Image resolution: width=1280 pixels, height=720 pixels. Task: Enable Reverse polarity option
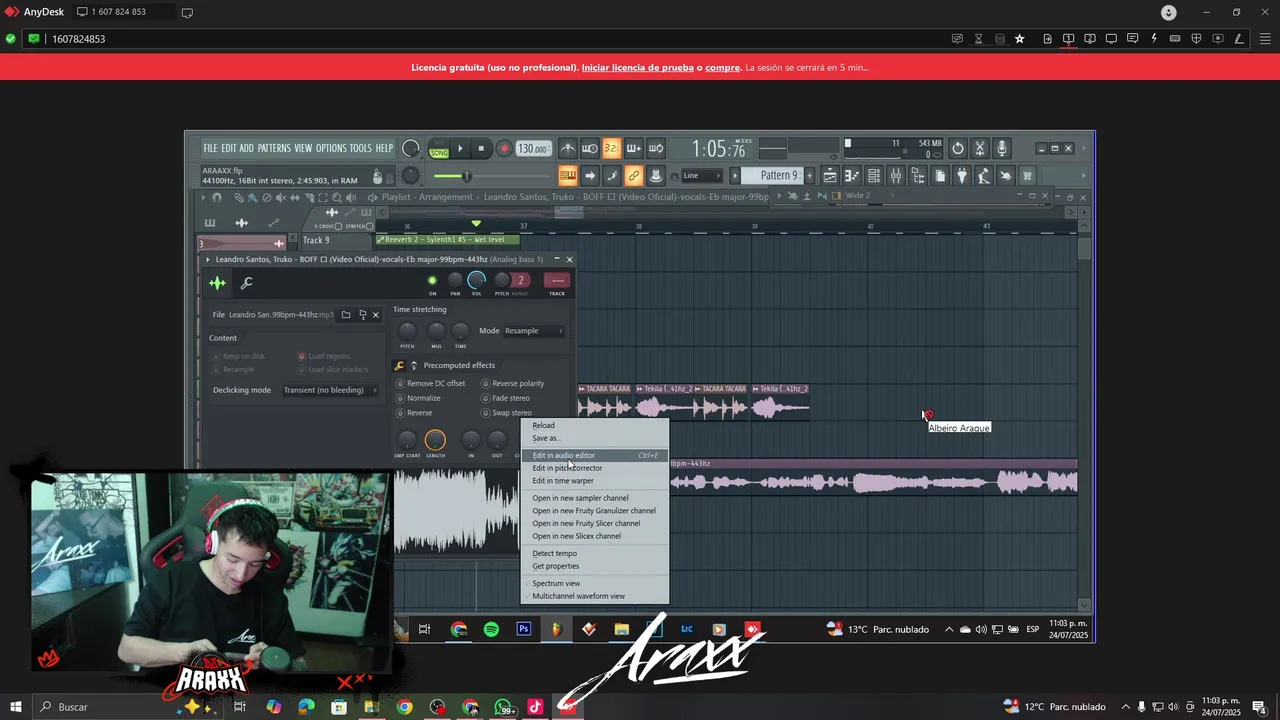[x=513, y=383]
